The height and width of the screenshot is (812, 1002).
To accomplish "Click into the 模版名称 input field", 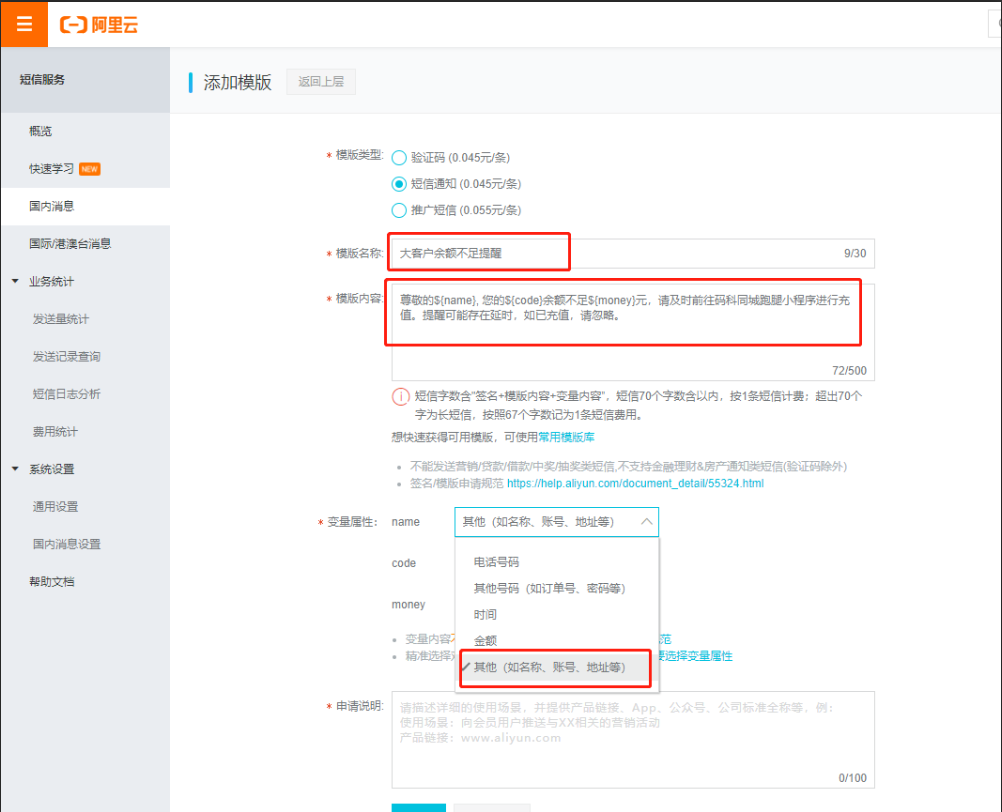I will point(610,254).
